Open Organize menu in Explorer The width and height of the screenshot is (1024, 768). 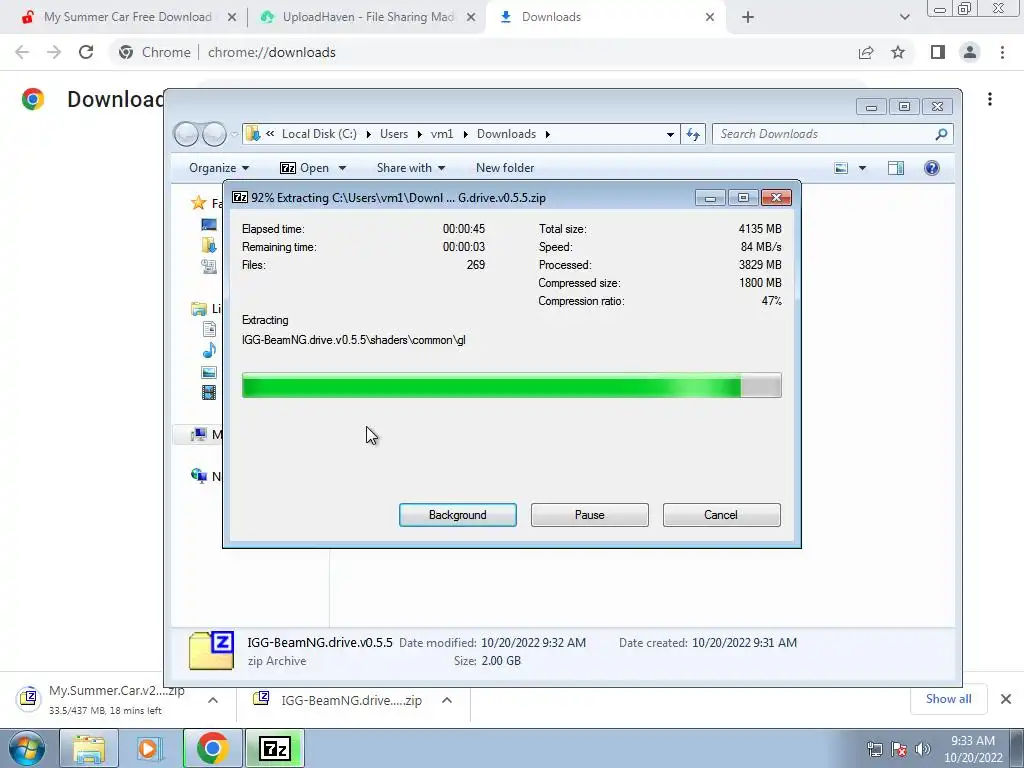(219, 168)
